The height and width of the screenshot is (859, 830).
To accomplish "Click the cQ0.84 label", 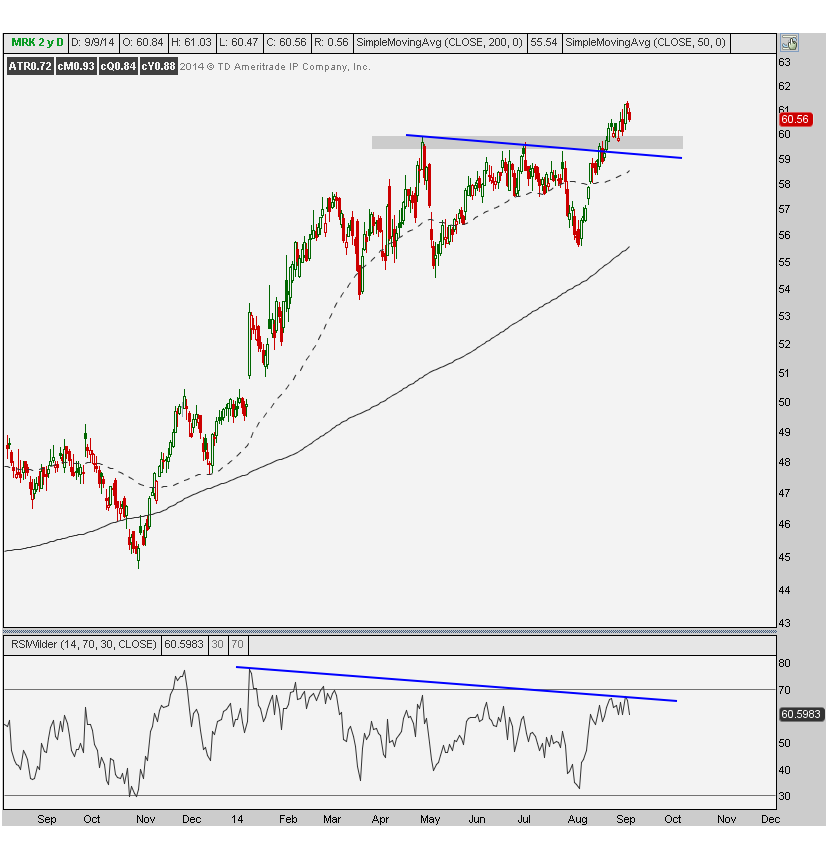I will pyautogui.click(x=118, y=66).
